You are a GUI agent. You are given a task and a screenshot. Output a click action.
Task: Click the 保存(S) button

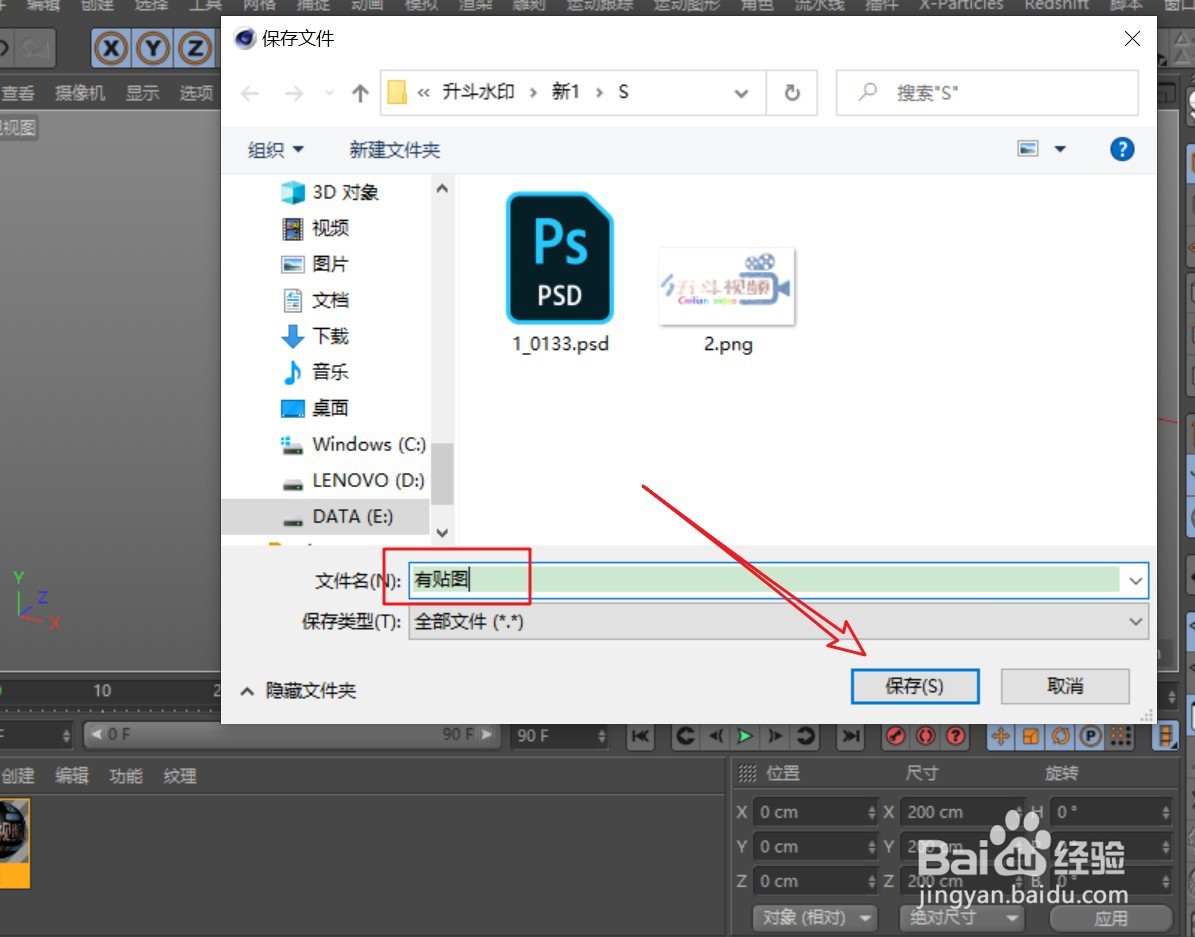point(915,686)
